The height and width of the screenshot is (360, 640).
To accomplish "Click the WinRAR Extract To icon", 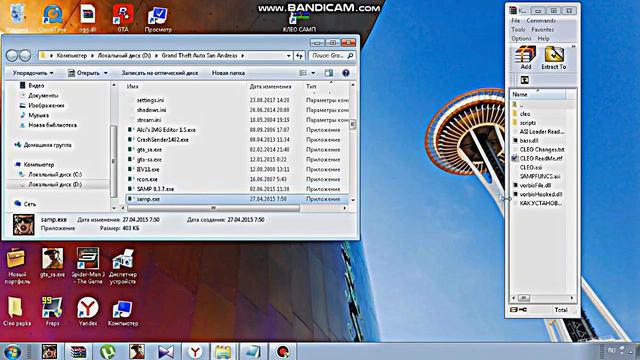I will point(554,58).
